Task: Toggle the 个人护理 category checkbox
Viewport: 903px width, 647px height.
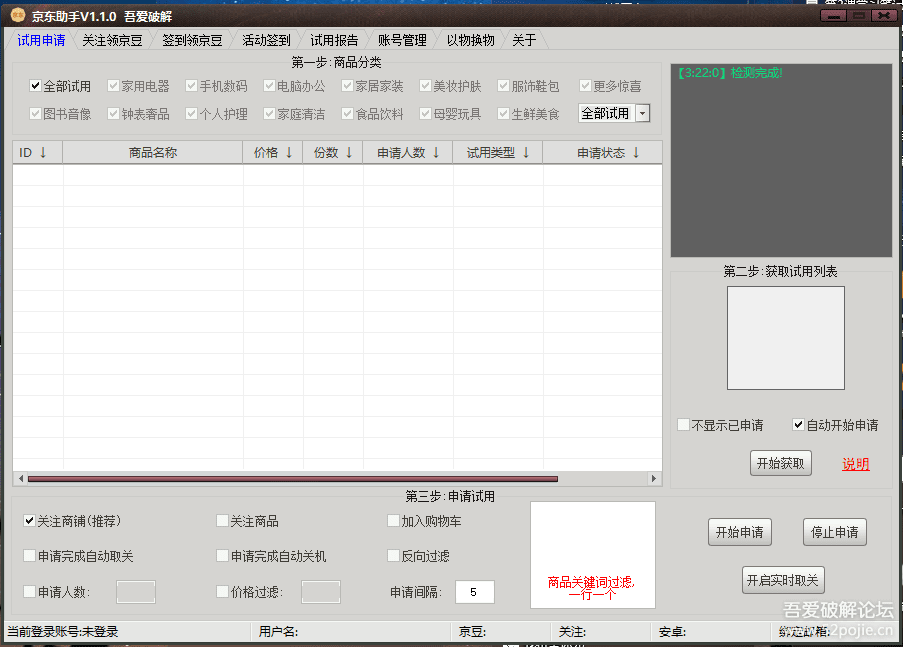Action: (x=192, y=113)
